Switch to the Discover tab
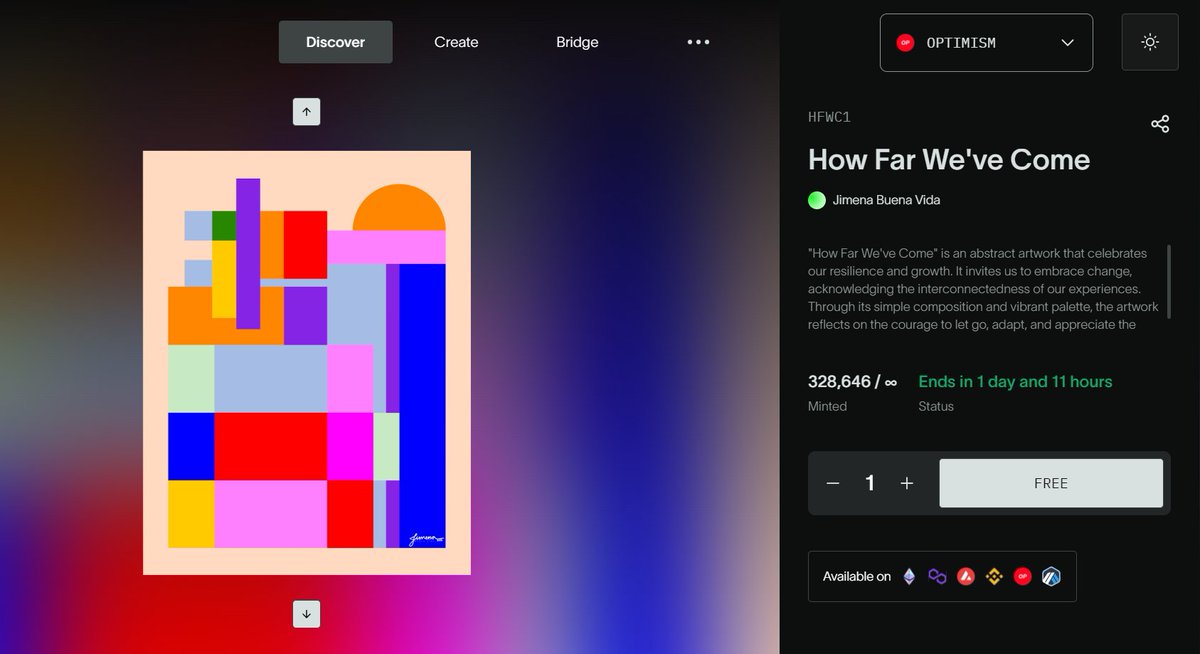The height and width of the screenshot is (654, 1200). pos(336,42)
